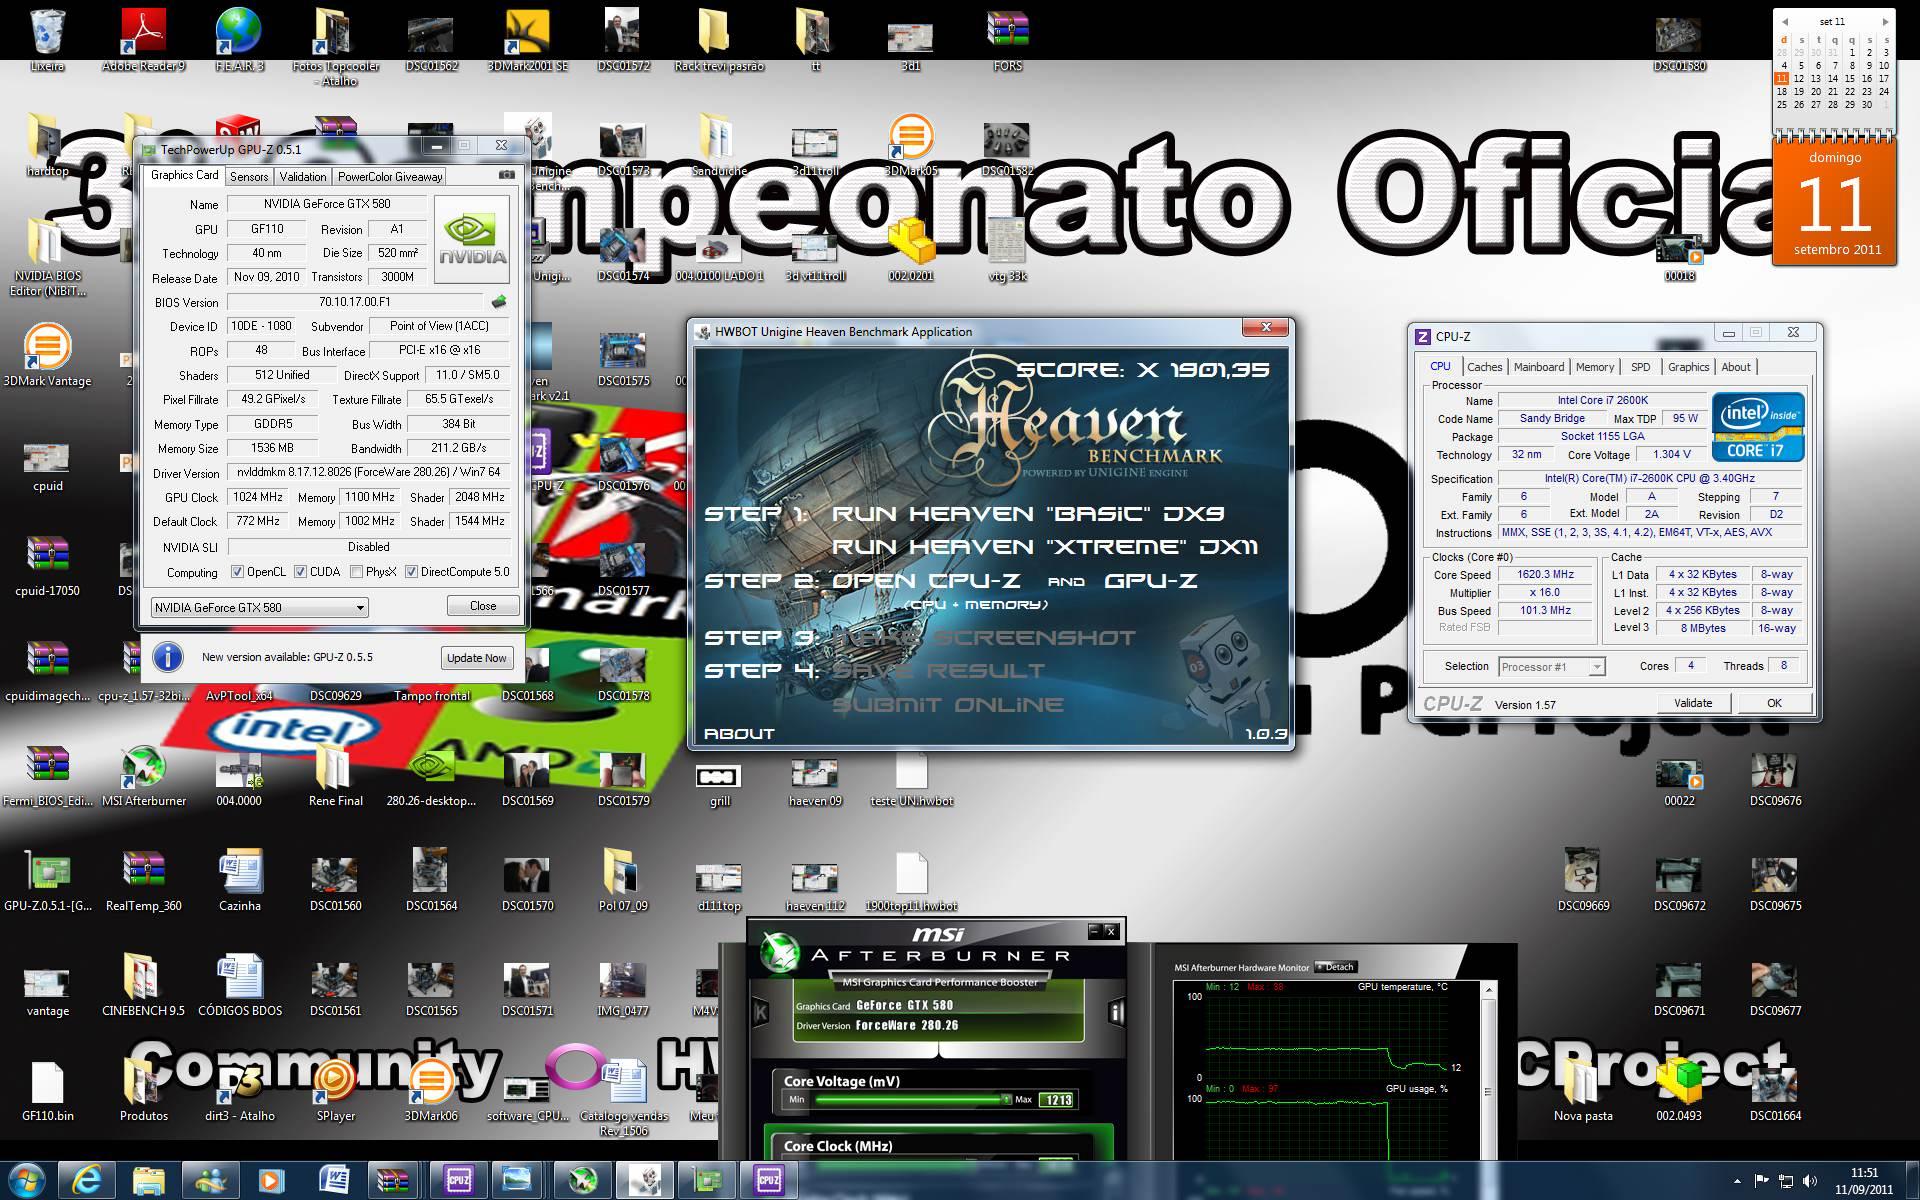The height and width of the screenshot is (1200, 1920).
Task: Click the Afterburner Kombustor 'K' side button
Action: 760,1013
